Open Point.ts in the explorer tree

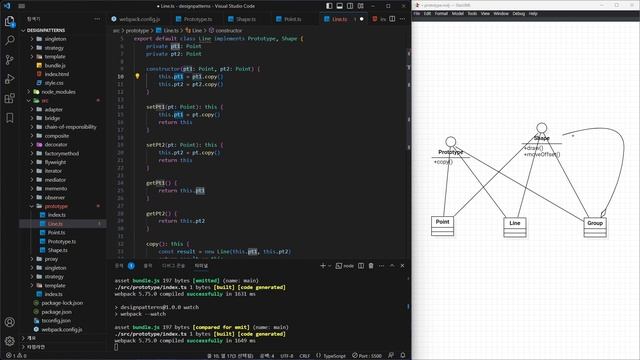click(x=56, y=233)
